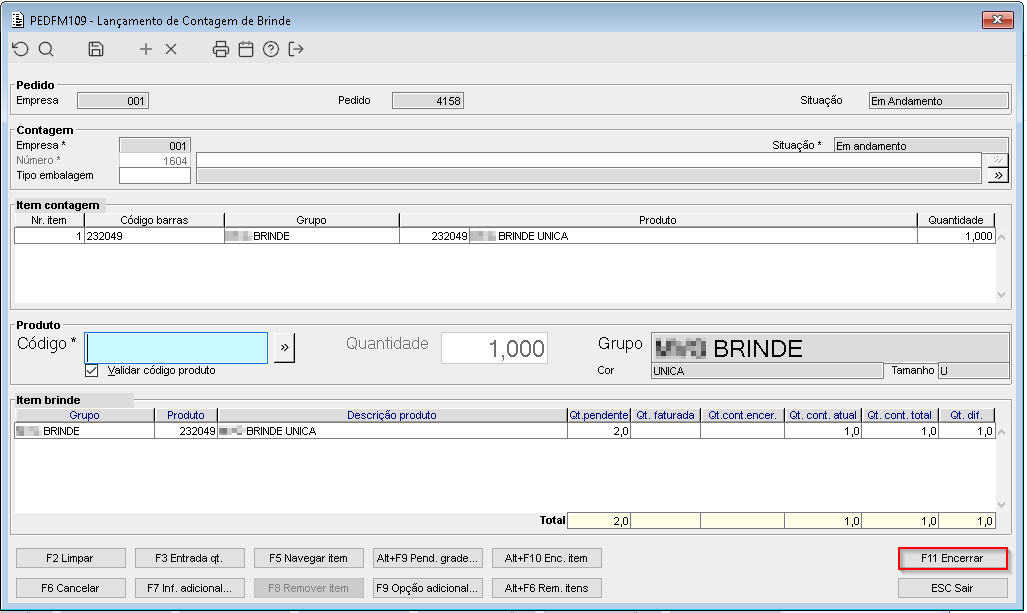Open F7 Inf. adicional... button
This screenshot has width=1027, height=613.
tap(189, 588)
